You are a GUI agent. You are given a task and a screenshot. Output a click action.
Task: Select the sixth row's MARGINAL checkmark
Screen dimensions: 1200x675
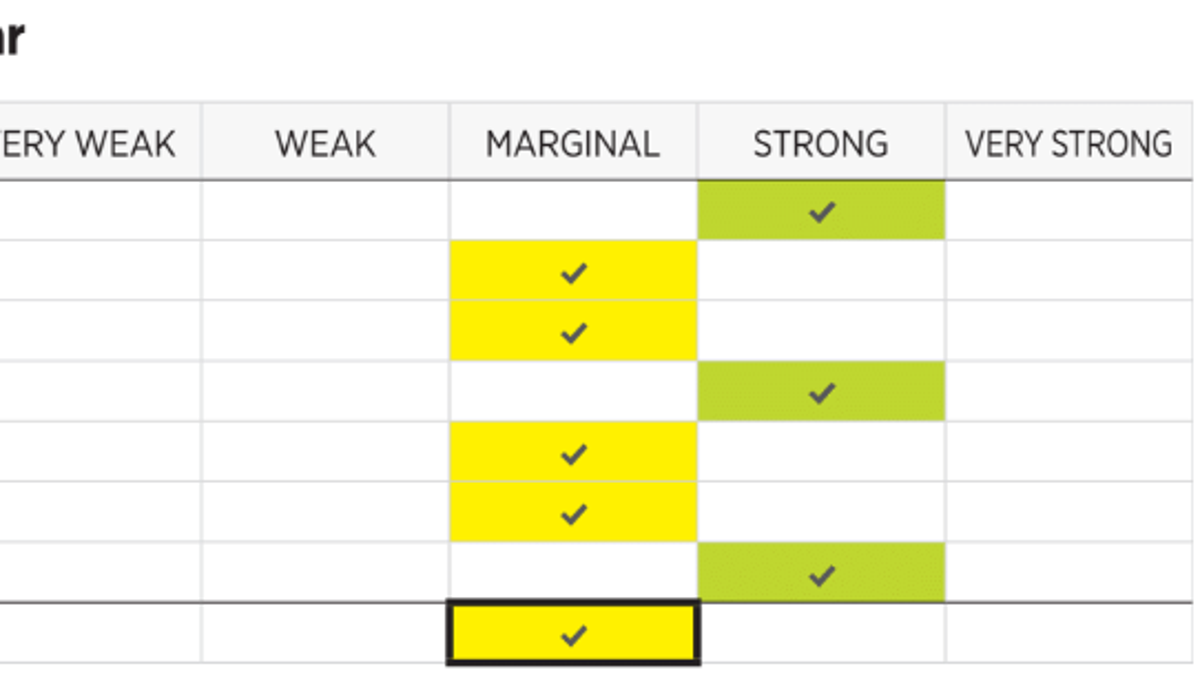pos(574,514)
